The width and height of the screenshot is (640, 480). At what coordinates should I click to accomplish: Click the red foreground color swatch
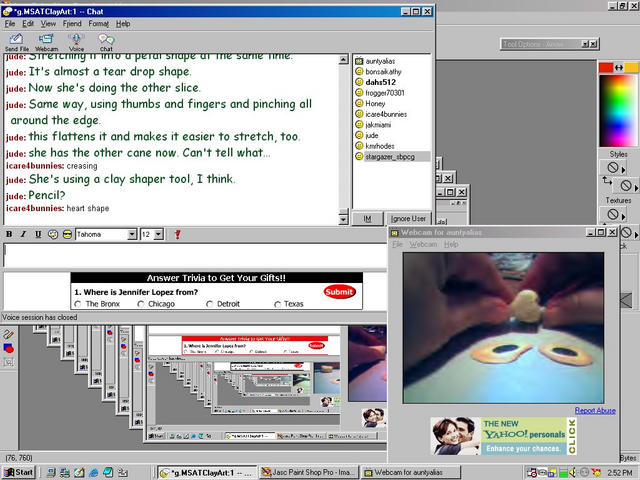pyautogui.click(x=606, y=68)
